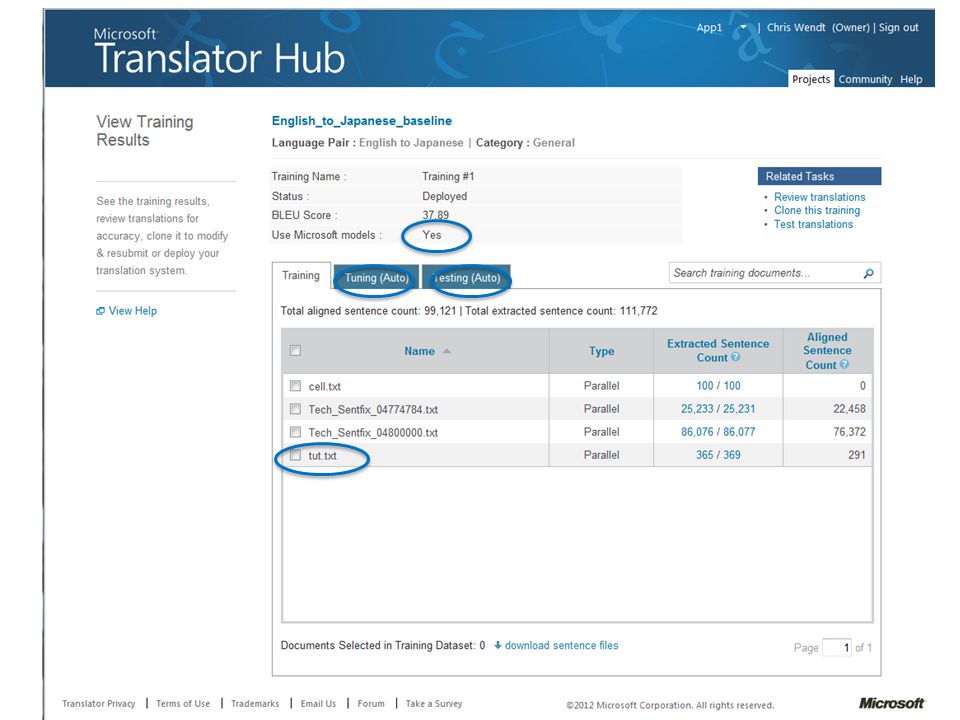Click the Microsoft Translator Hub logo
Viewport: 960px width, 720px height.
coord(219,51)
